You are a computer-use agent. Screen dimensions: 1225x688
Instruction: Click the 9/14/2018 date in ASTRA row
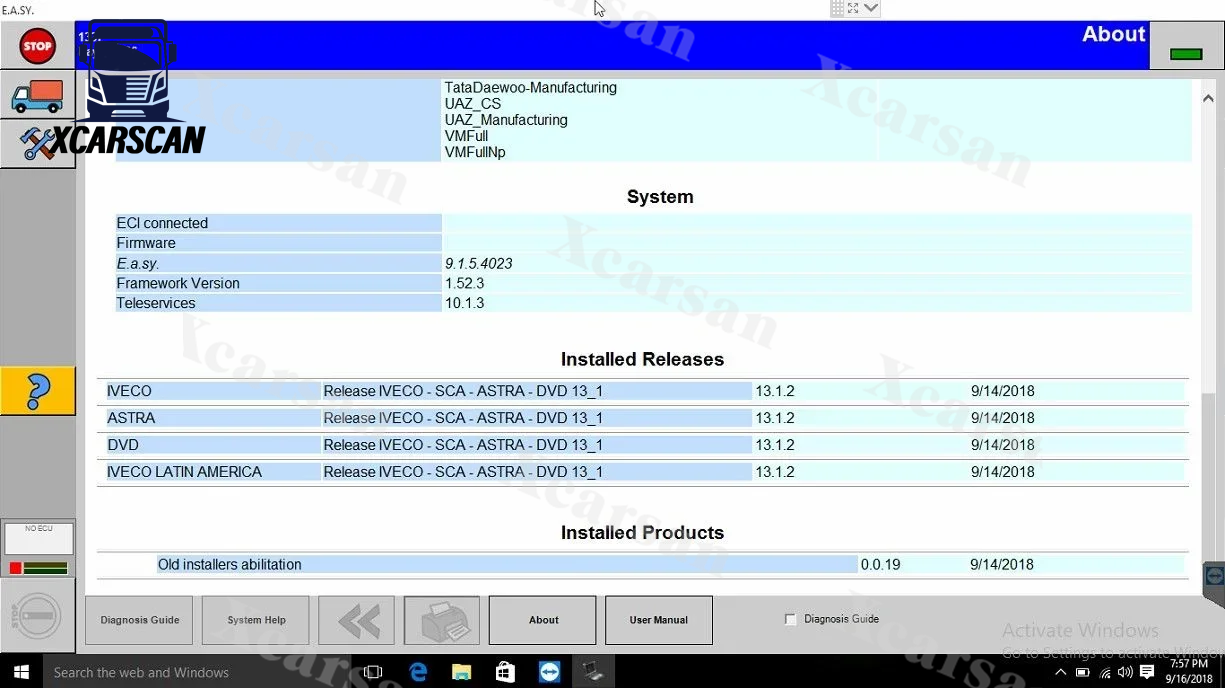(1003, 418)
